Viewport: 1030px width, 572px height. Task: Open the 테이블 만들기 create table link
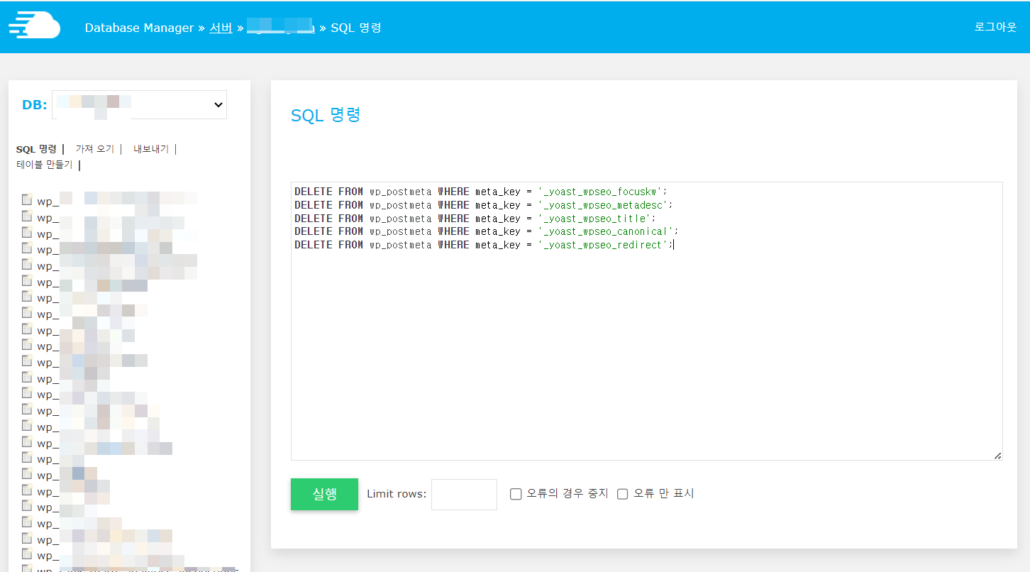click(x=44, y=165)
